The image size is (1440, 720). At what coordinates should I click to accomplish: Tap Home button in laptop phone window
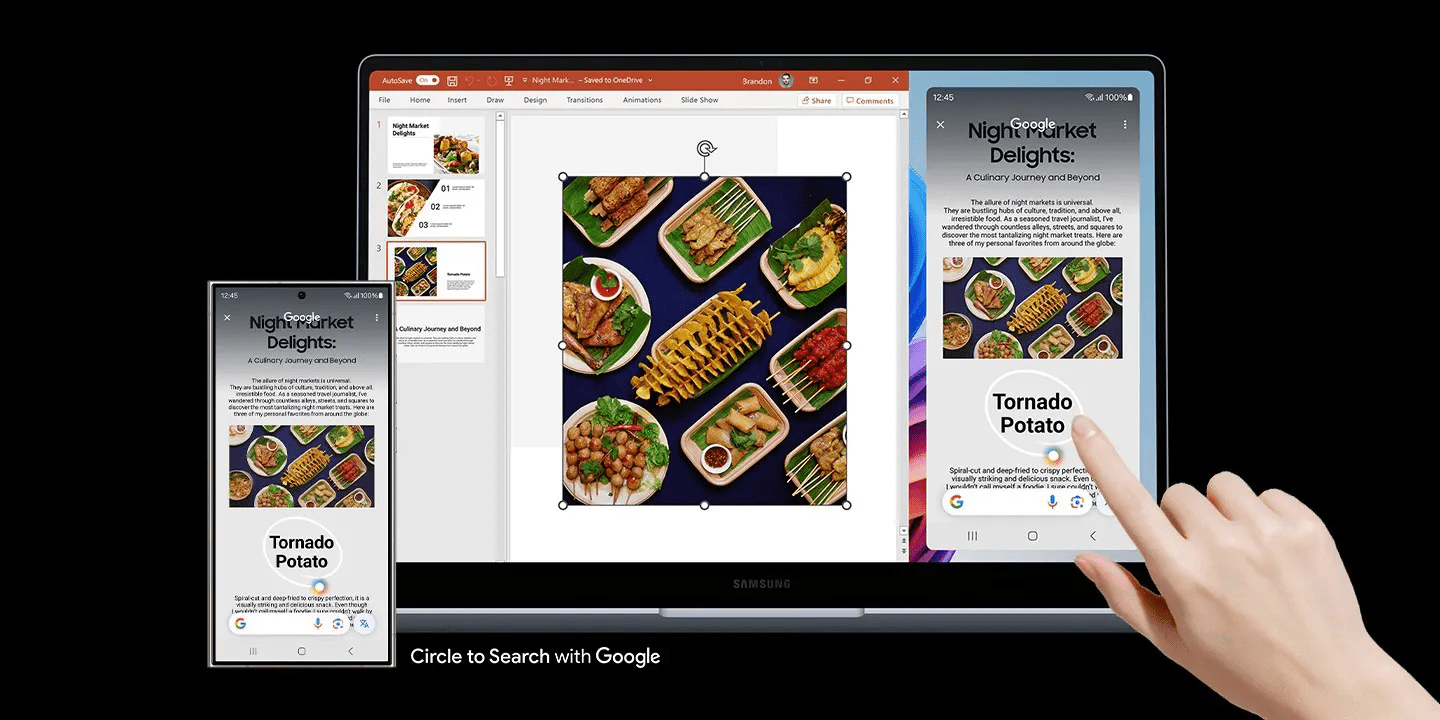[1033, 536]
